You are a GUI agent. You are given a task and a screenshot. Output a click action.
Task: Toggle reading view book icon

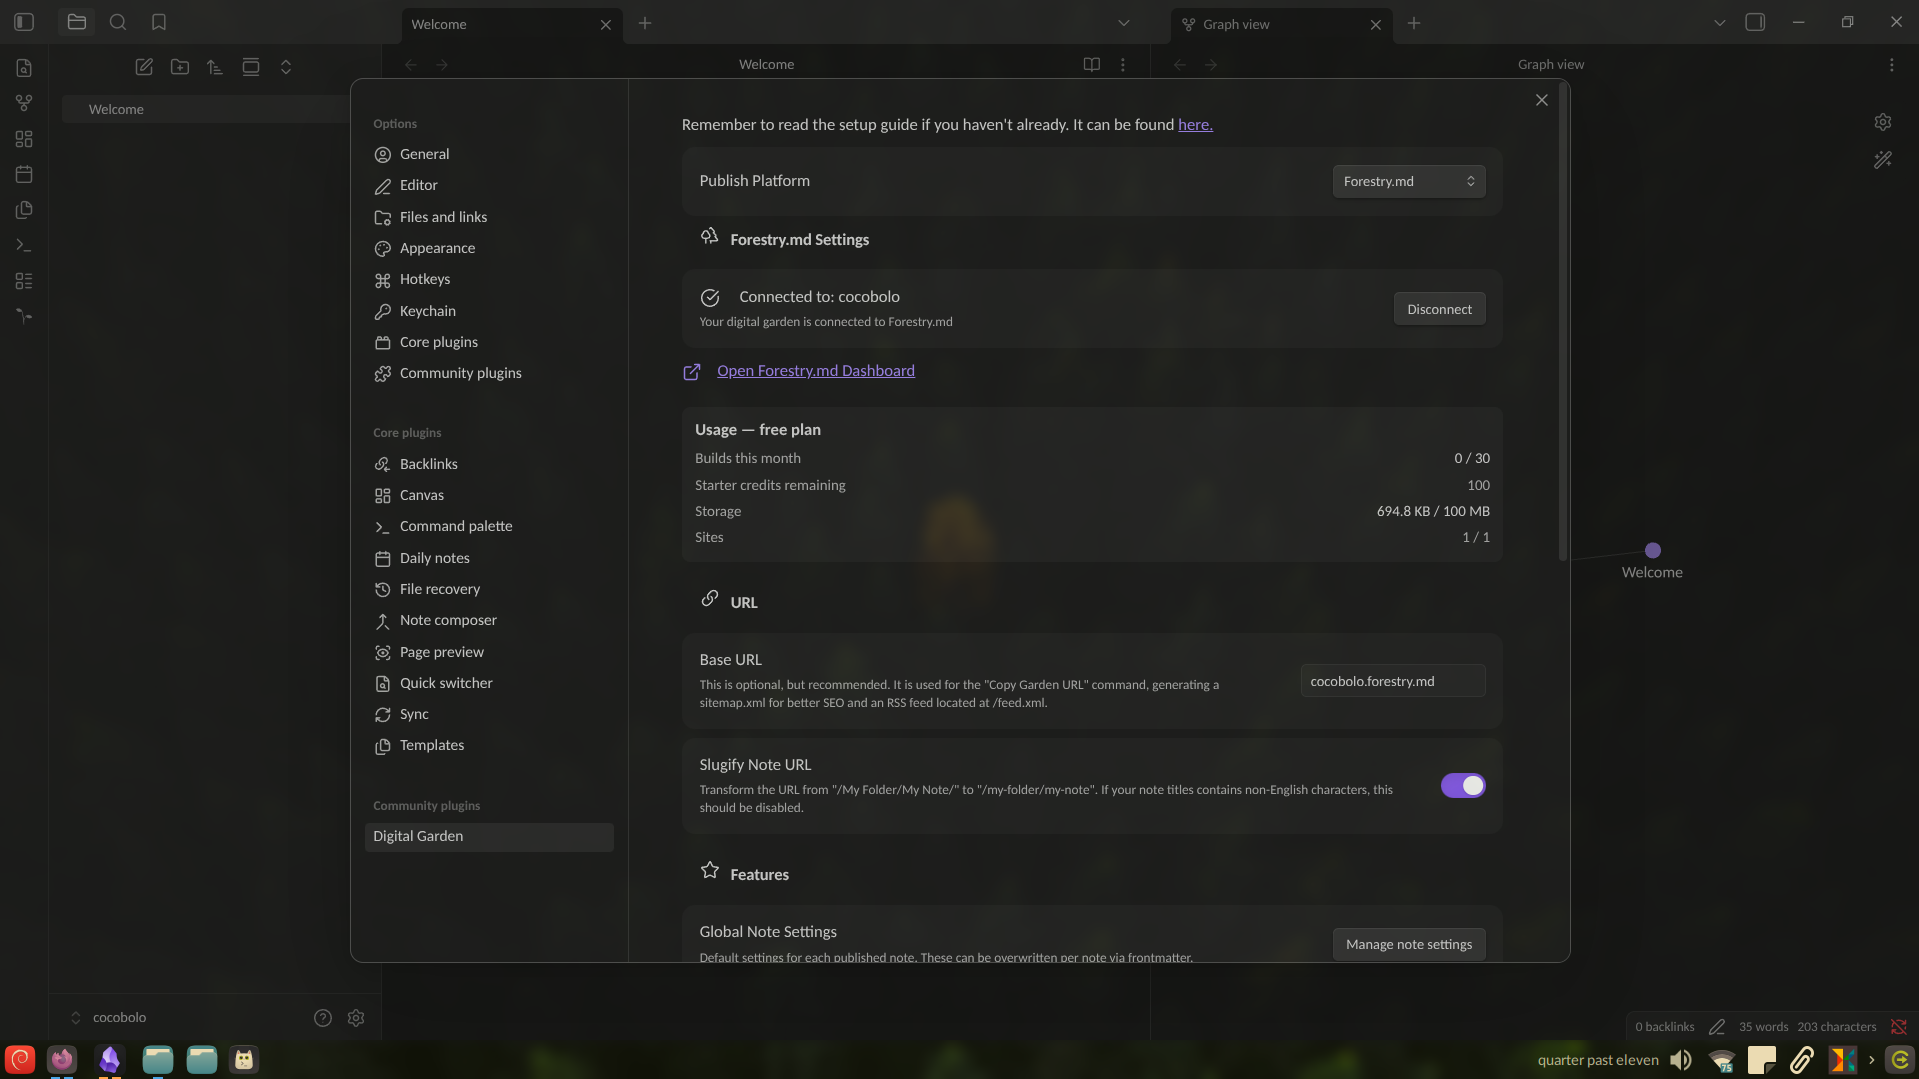1092,64
